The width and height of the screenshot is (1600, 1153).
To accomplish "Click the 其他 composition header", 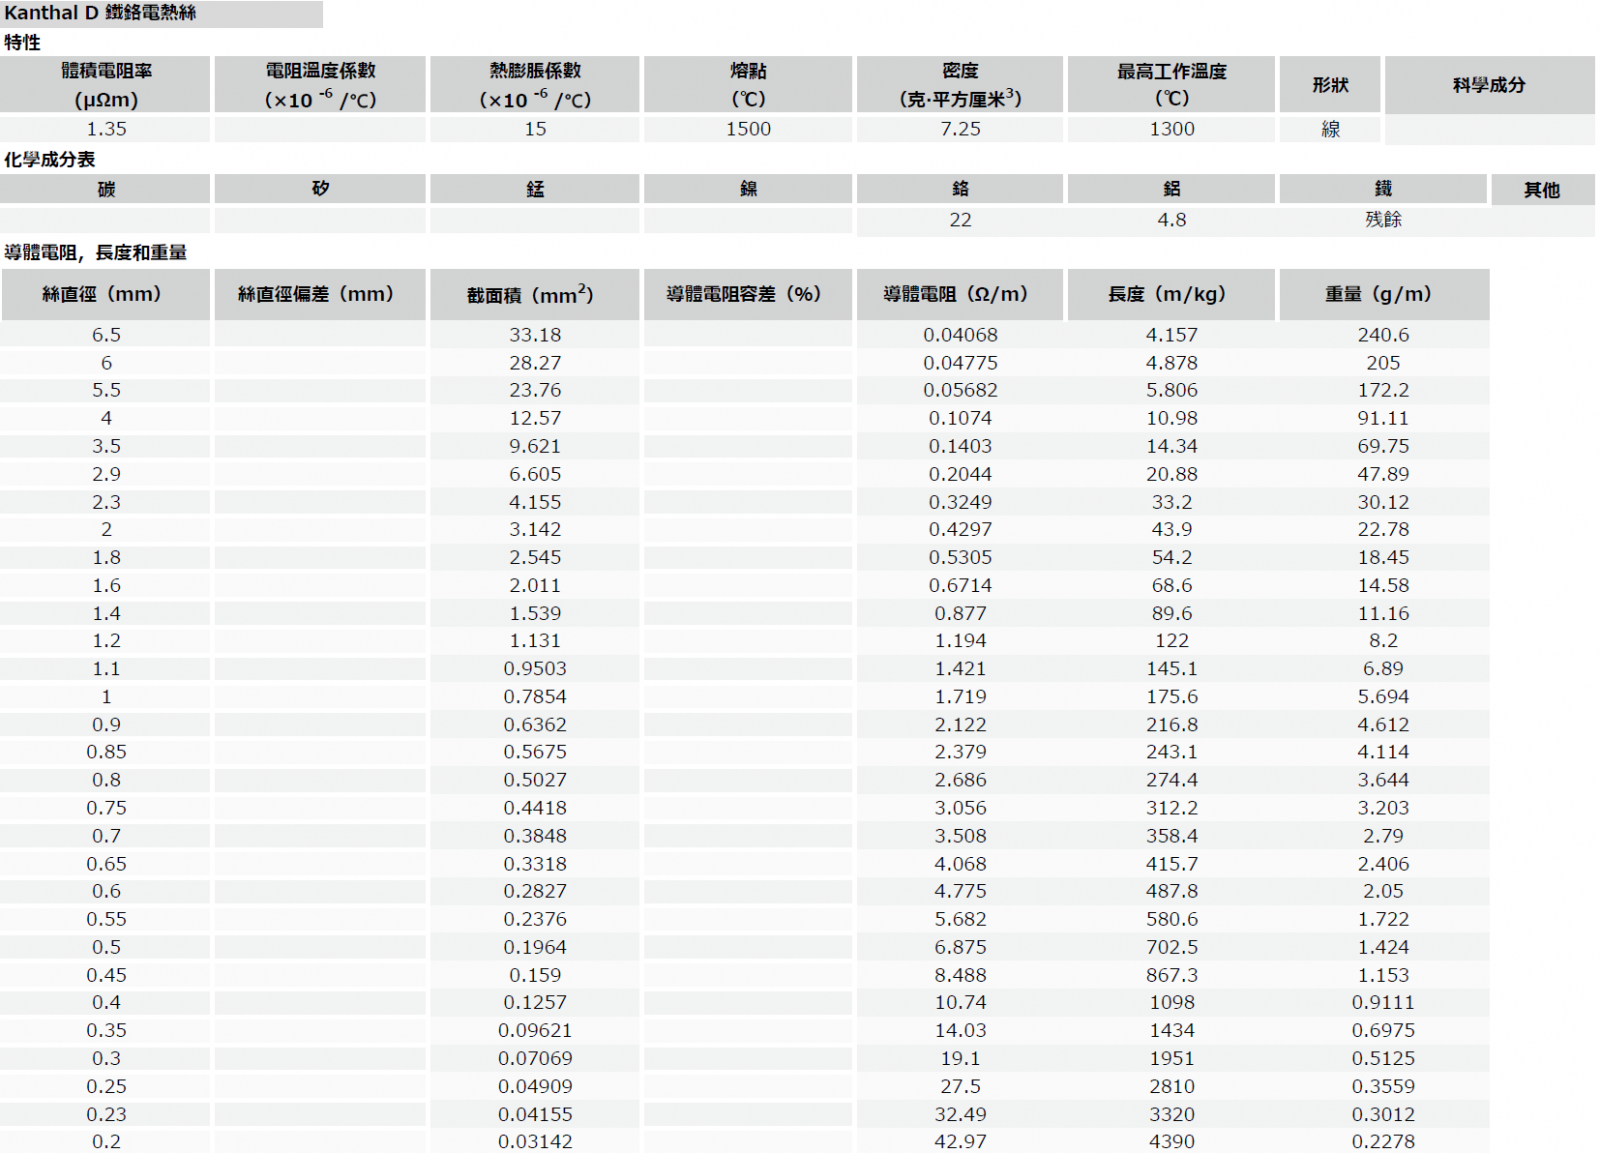I will click(x=1542, y=190).
